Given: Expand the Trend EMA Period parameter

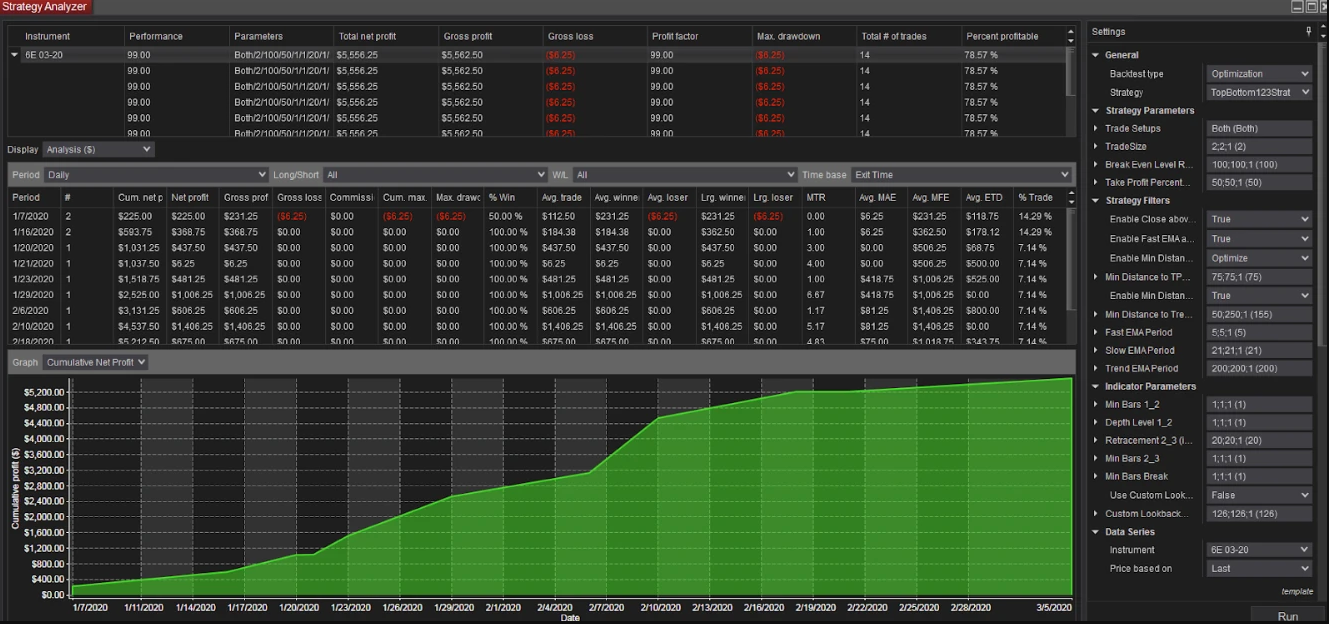Looking at the screenshot, I should 1097,368.
